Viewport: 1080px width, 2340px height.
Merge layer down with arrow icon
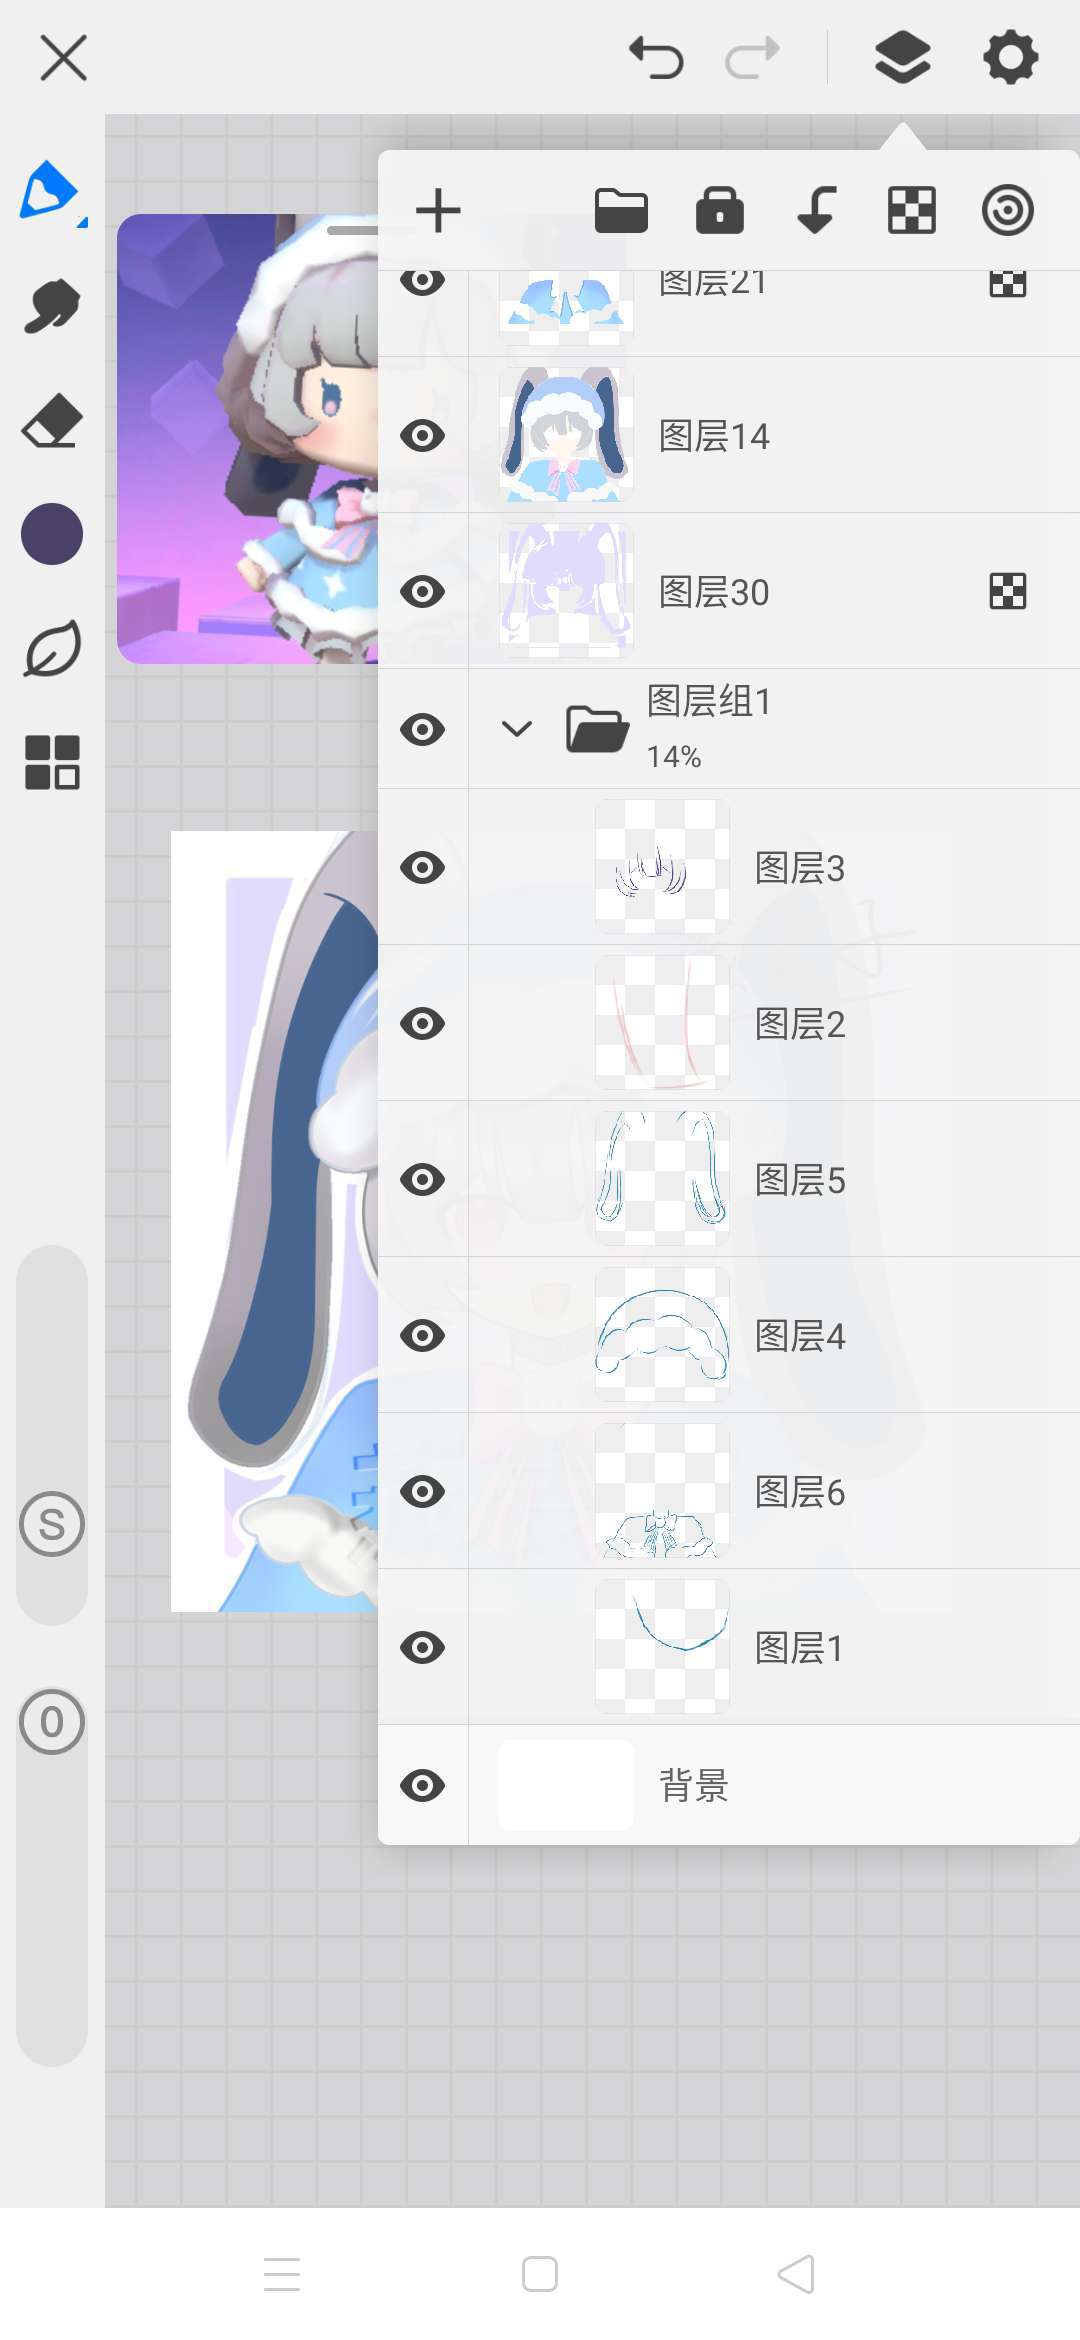[x=817, y=210]
